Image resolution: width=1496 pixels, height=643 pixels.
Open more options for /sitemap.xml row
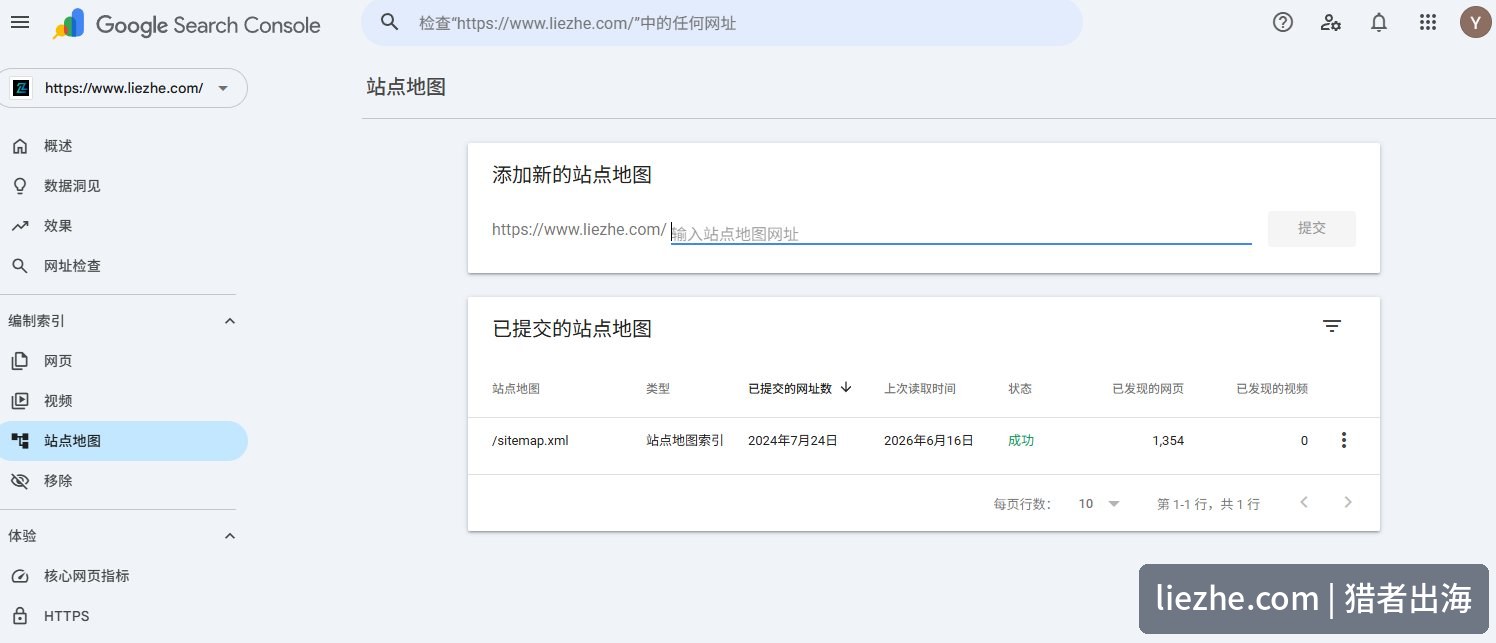(x=1344, y=440)
